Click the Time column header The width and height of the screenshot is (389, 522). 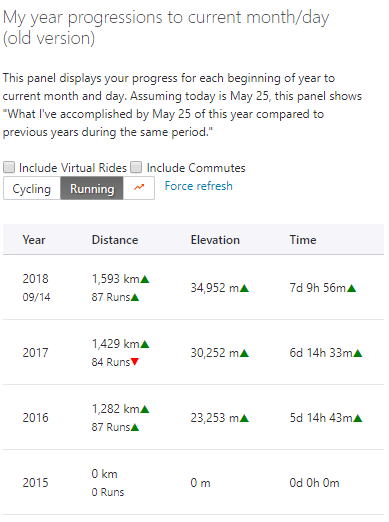[303, 240]
